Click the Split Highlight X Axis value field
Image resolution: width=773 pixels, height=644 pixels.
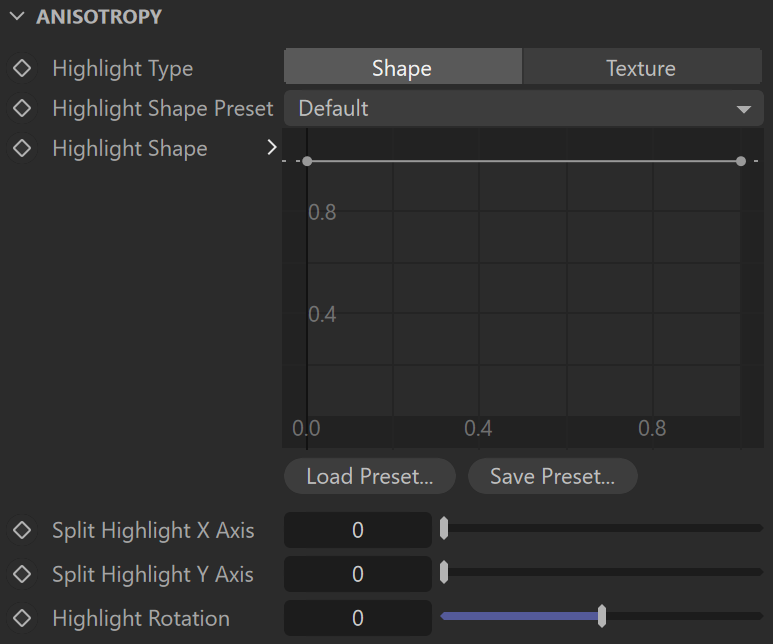[358, 530]
